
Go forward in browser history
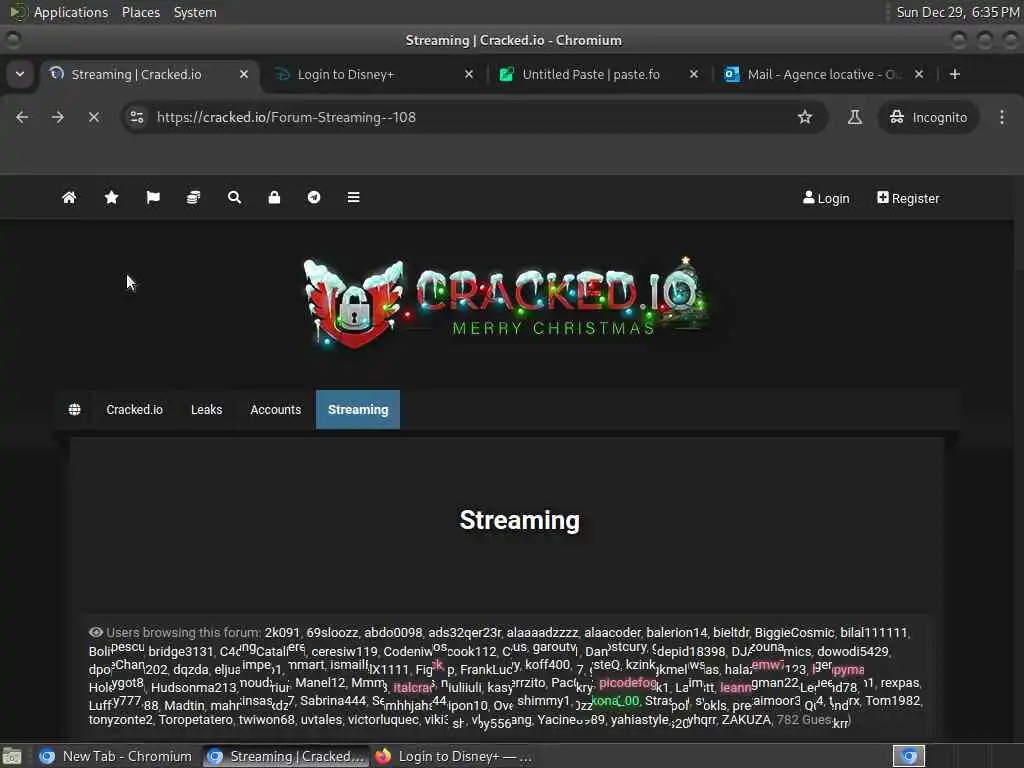(58, 117)
